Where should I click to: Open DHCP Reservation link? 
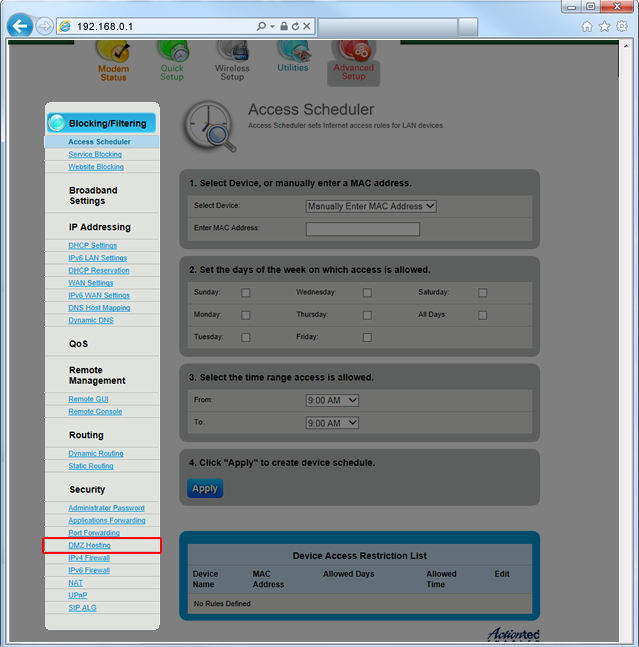pos(99,270)
